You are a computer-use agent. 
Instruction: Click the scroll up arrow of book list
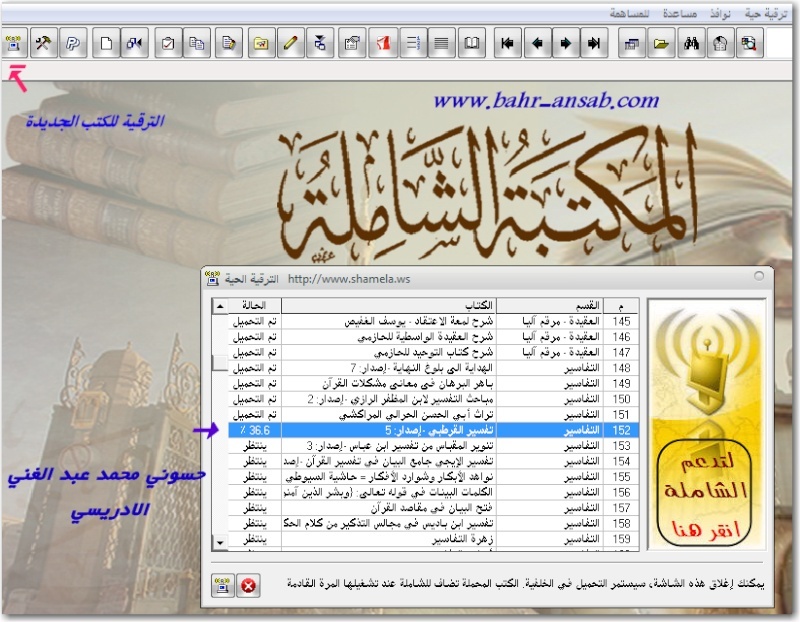pos(220,306)
